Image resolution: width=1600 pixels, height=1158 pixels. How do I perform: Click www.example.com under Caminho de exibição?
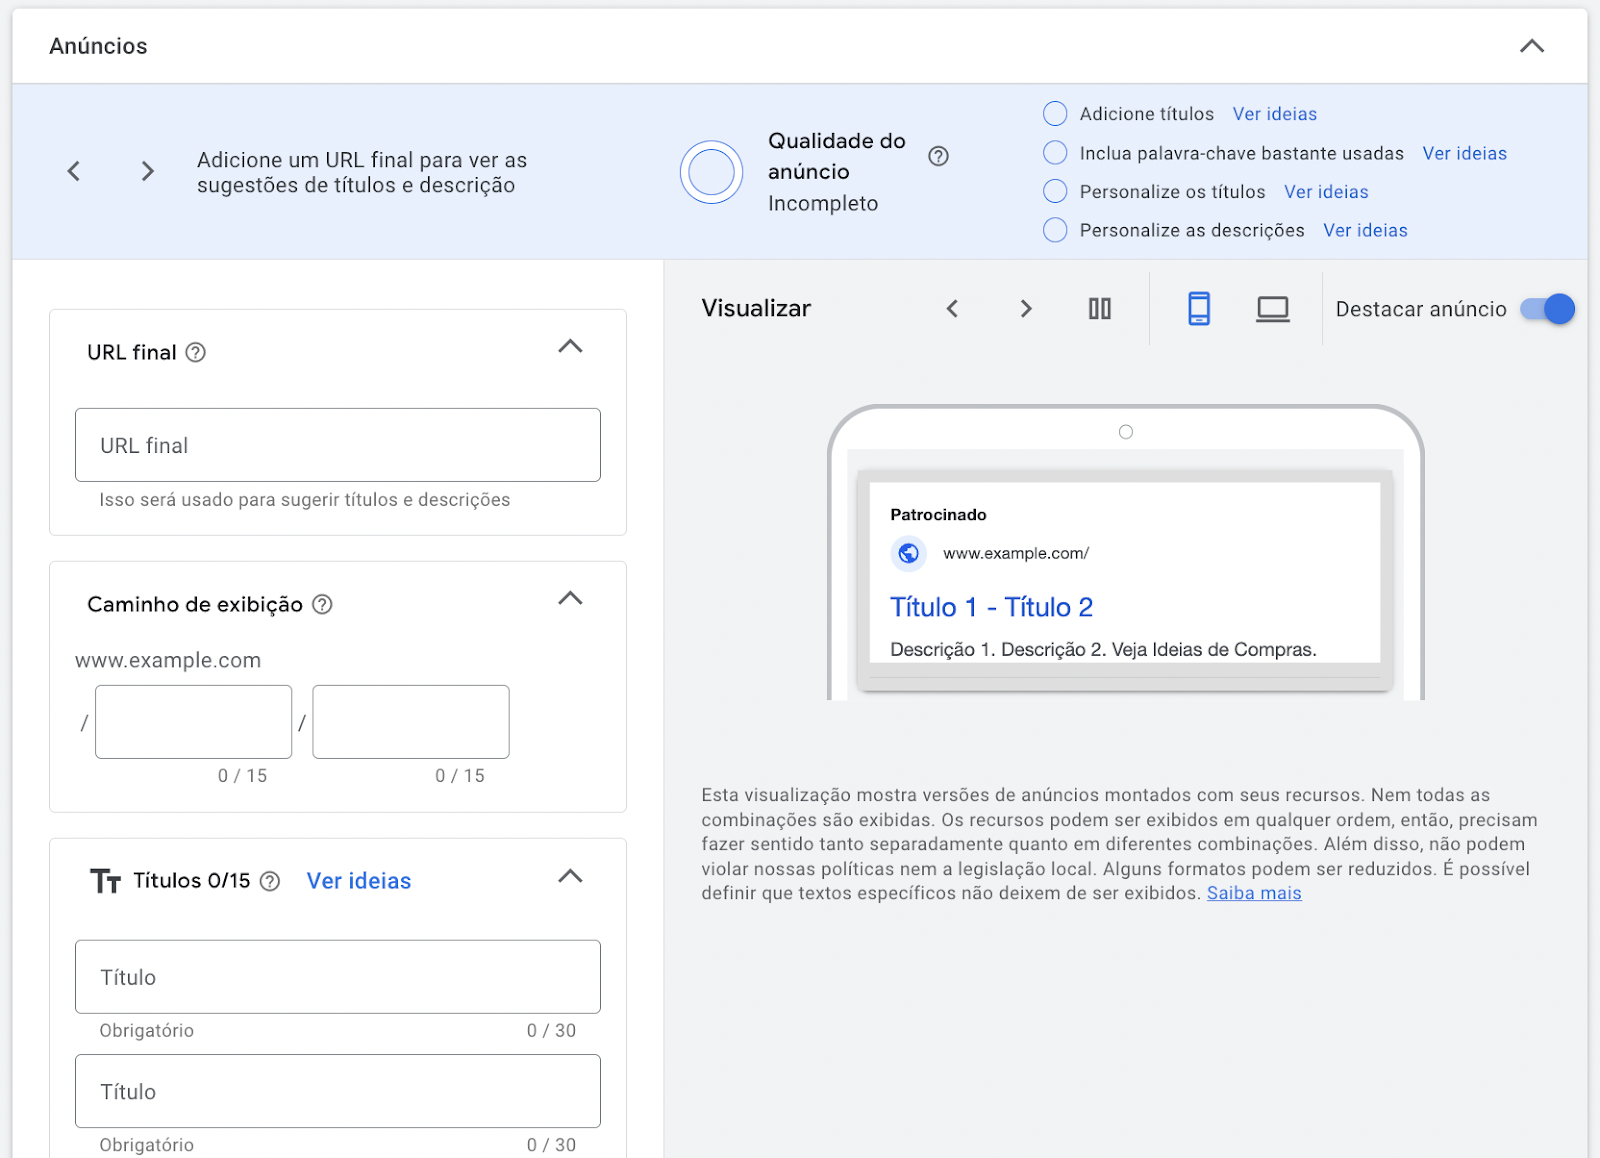168,660
